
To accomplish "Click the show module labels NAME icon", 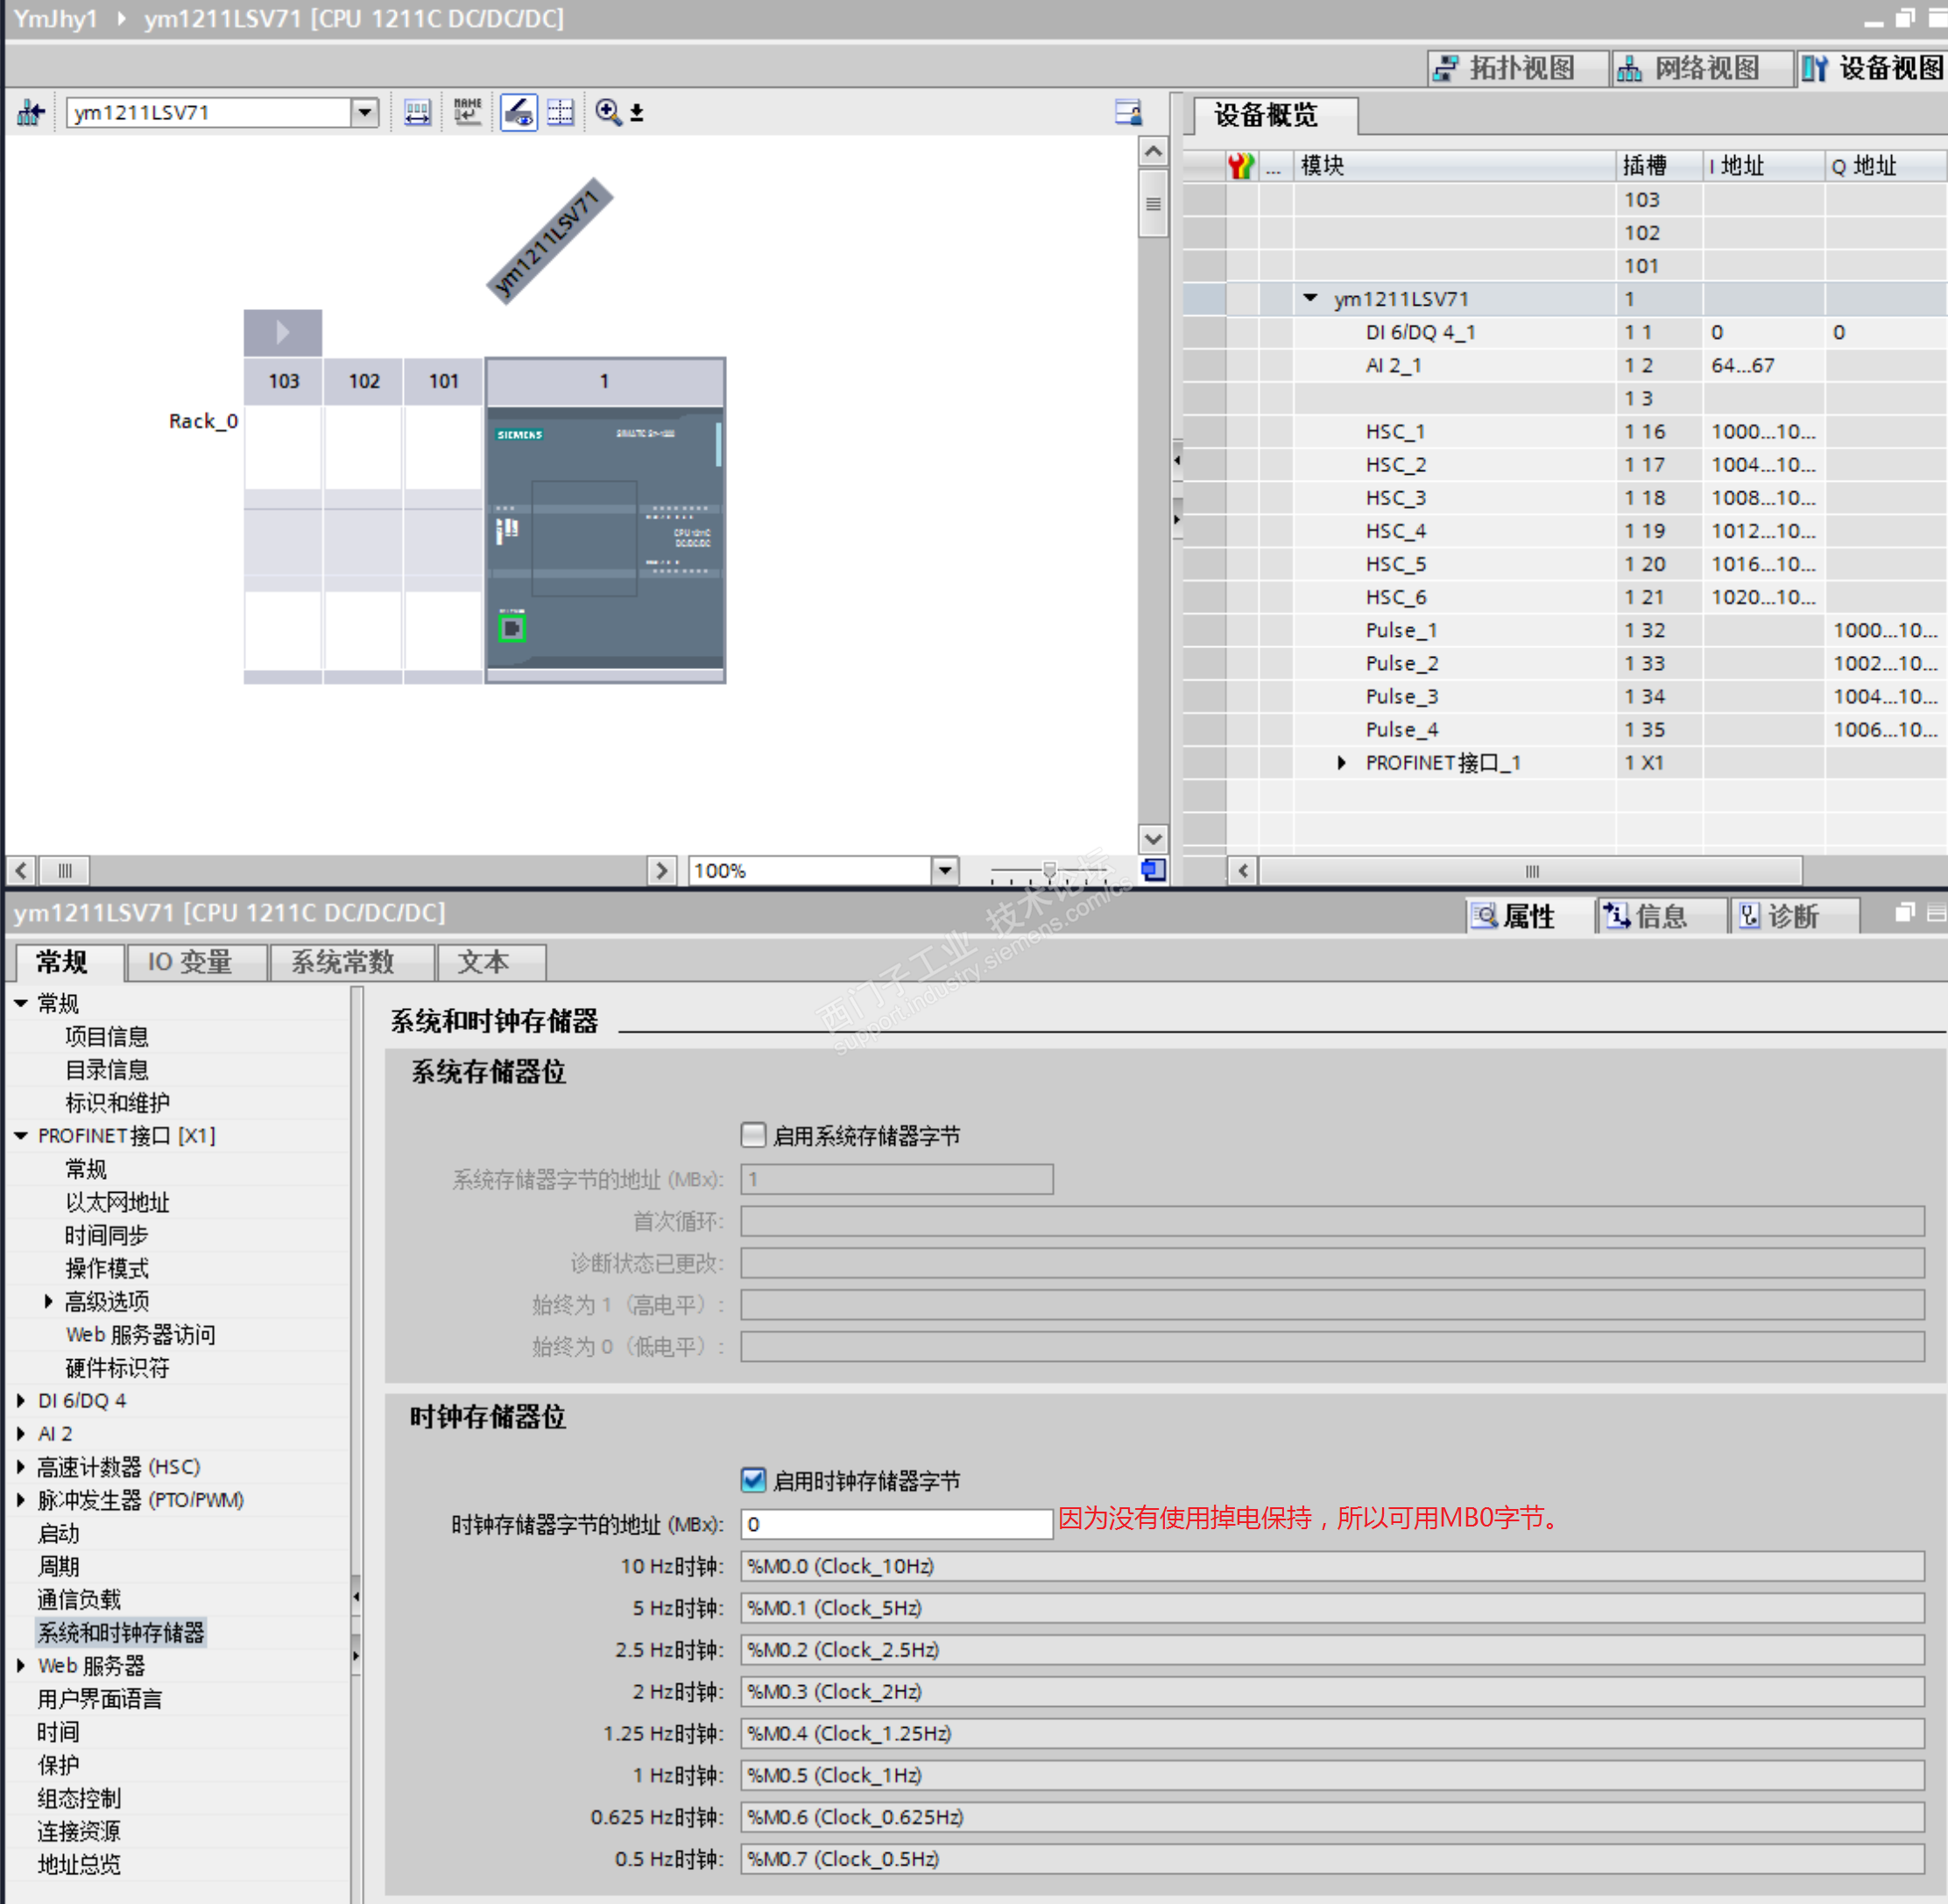I will [467, 111].
